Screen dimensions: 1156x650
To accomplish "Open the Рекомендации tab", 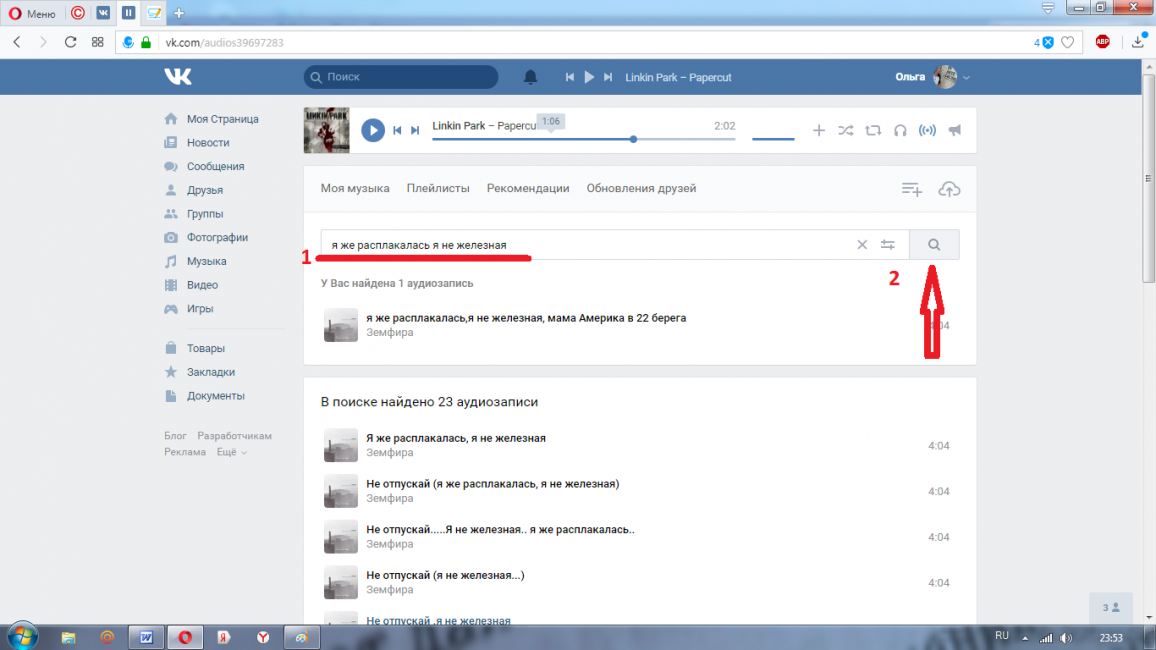I will click(x=528, y=188).
